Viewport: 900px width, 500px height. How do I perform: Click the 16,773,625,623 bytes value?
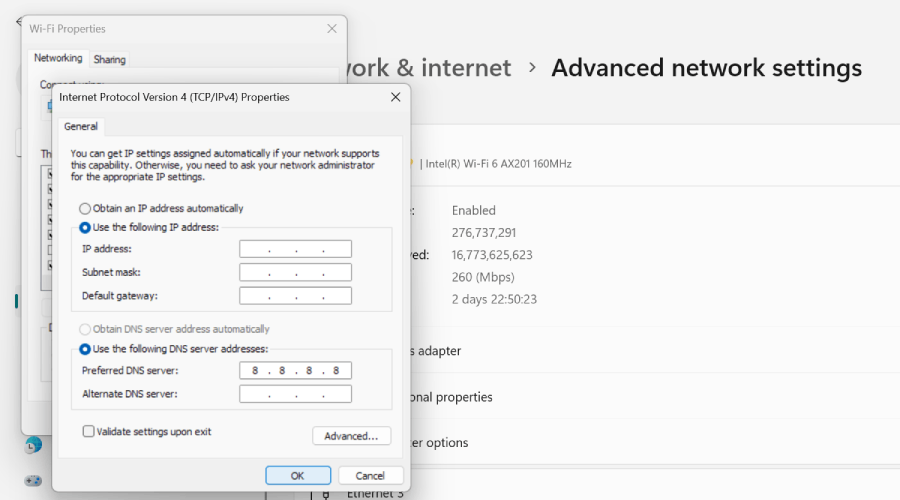pos(492,255)
